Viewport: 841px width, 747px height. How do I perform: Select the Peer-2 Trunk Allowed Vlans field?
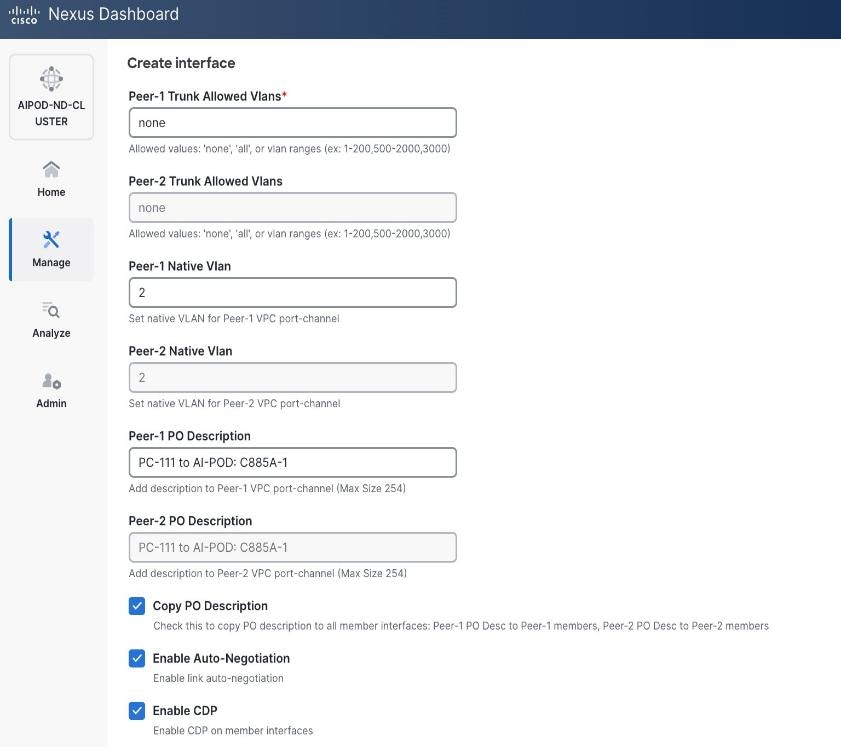tap(291, 207)
